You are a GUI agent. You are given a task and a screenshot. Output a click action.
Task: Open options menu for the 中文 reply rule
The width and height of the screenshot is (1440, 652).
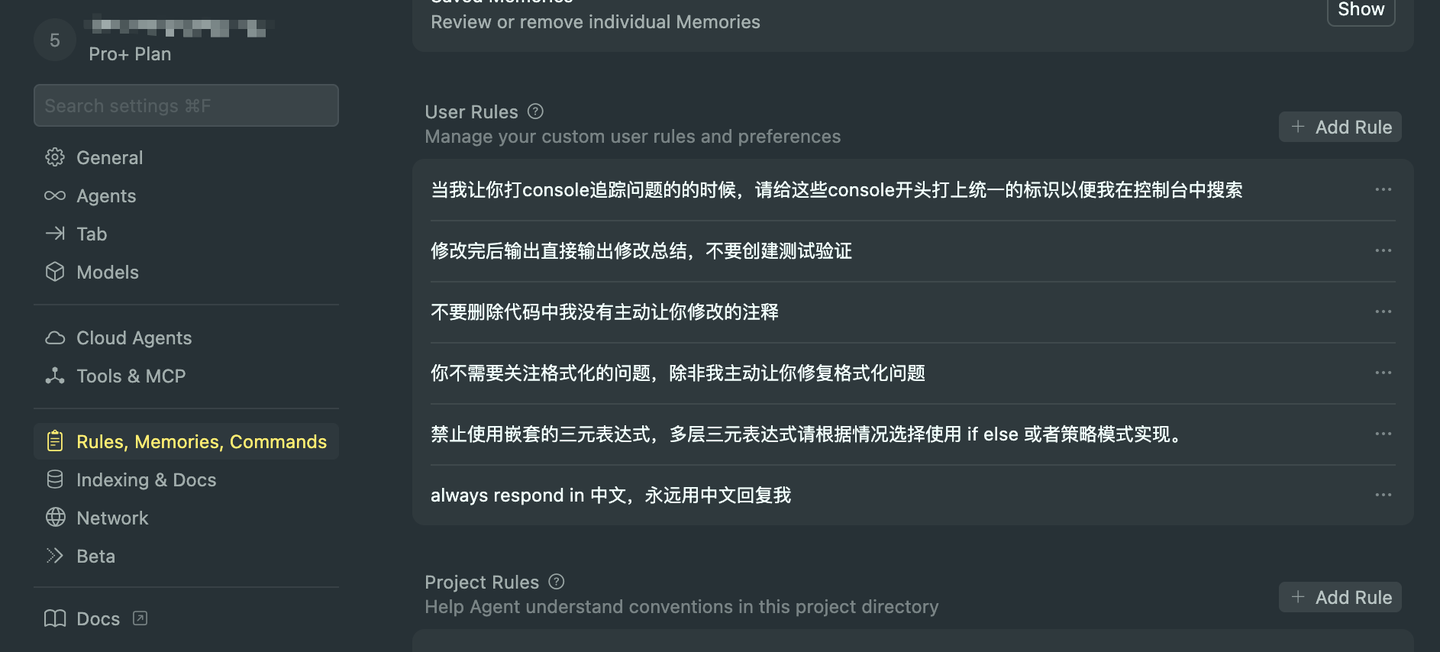(1383, 494)
